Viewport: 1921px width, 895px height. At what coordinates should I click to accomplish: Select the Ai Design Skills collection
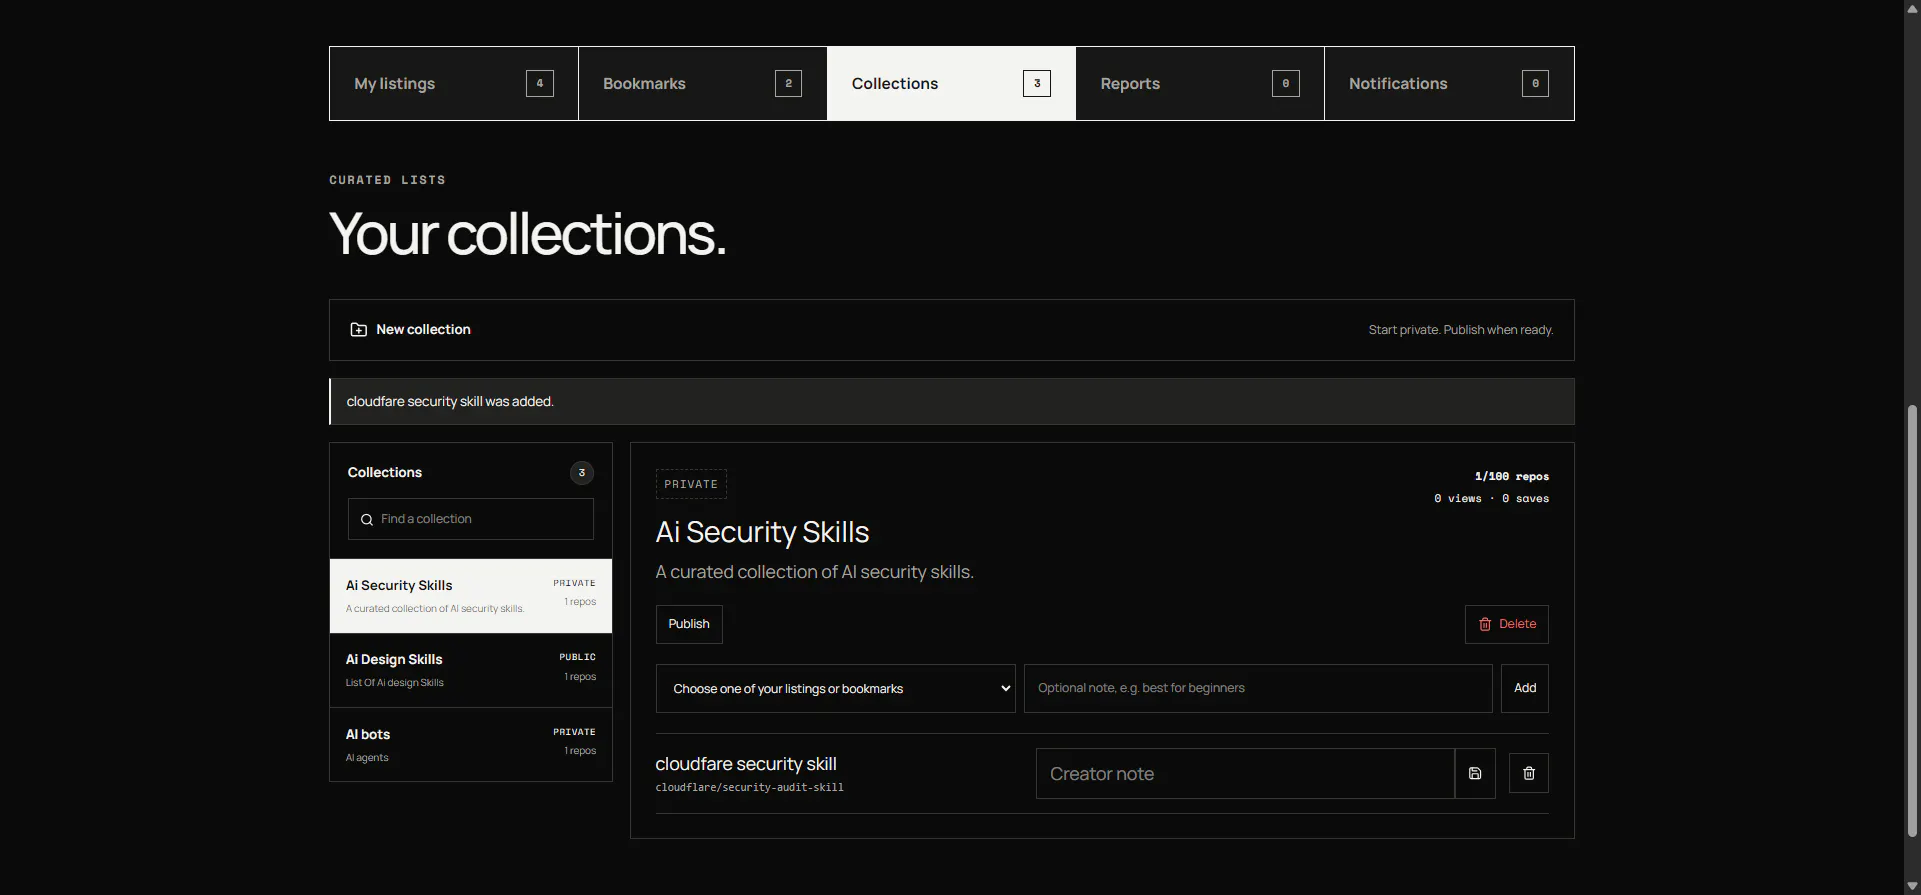[x=471, y=671]
